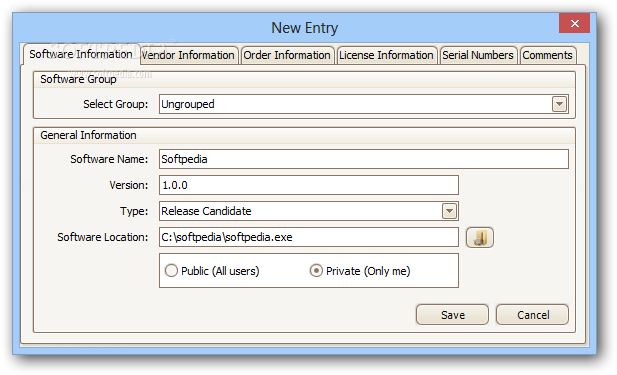Click the browse icon beside Software Location
Viewport: 617px width, 375px height.
[x=480, y=237]
